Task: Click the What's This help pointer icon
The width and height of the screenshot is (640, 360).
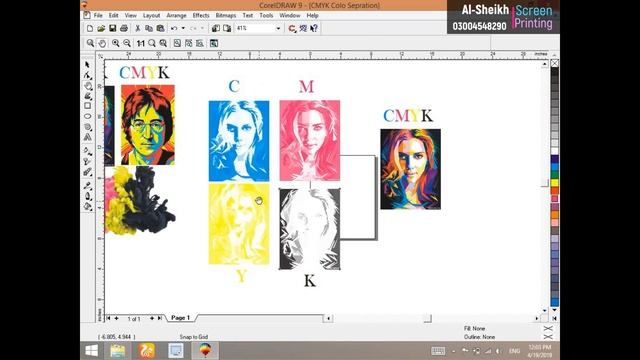Action: click(x=314, y=28)
